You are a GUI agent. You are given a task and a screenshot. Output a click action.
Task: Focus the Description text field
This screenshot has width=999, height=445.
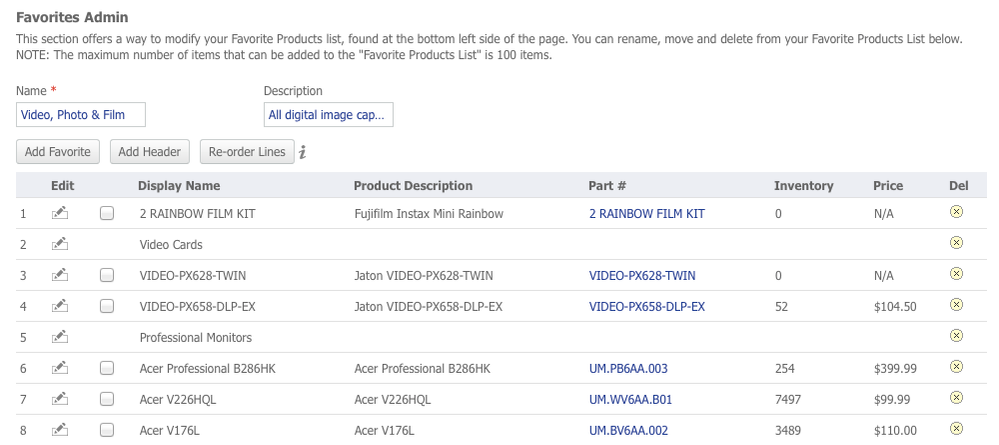pos(328,115)
